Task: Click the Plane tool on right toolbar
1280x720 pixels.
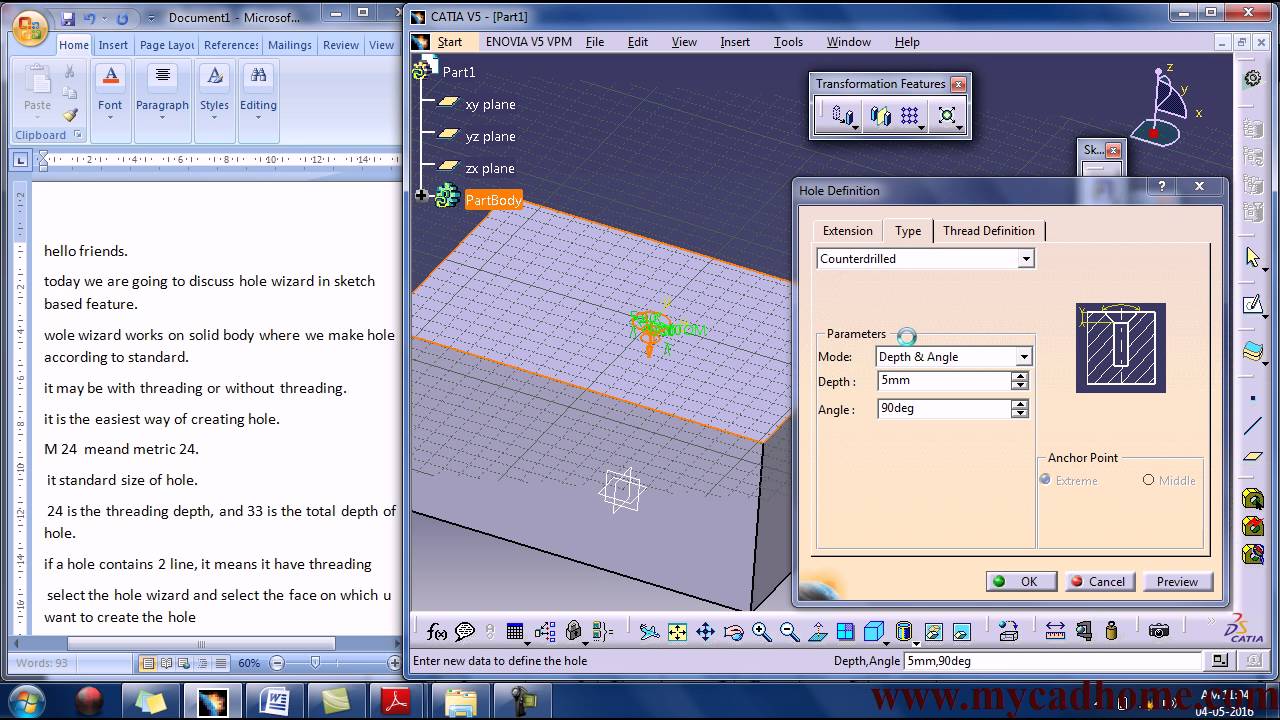Action: pos(1253,457)
